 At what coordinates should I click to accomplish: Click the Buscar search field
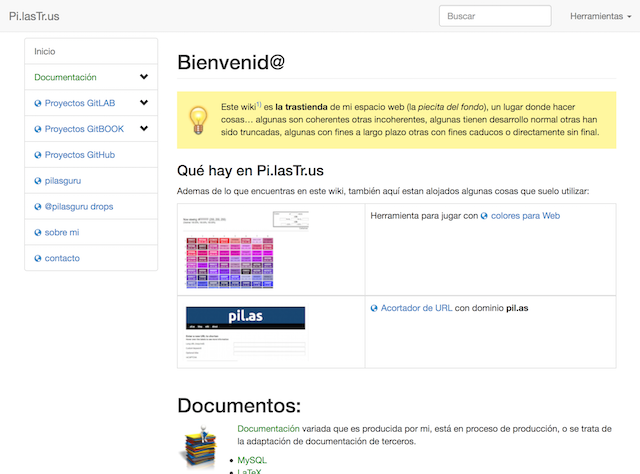point(494,16)
